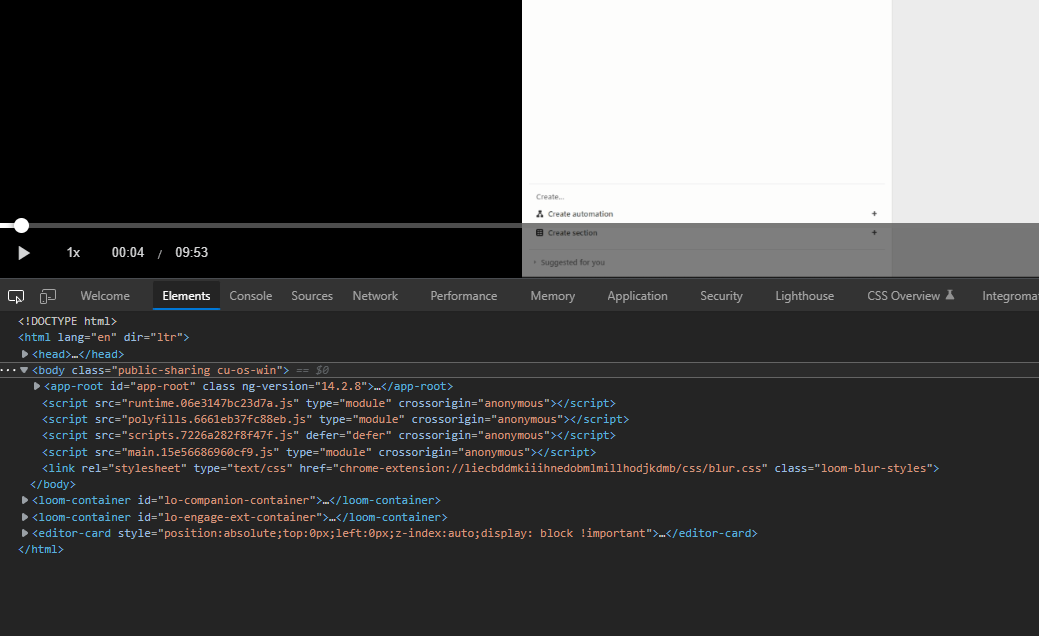Click the video progress slider handle

pyautogui.click(x=21, y=226)
